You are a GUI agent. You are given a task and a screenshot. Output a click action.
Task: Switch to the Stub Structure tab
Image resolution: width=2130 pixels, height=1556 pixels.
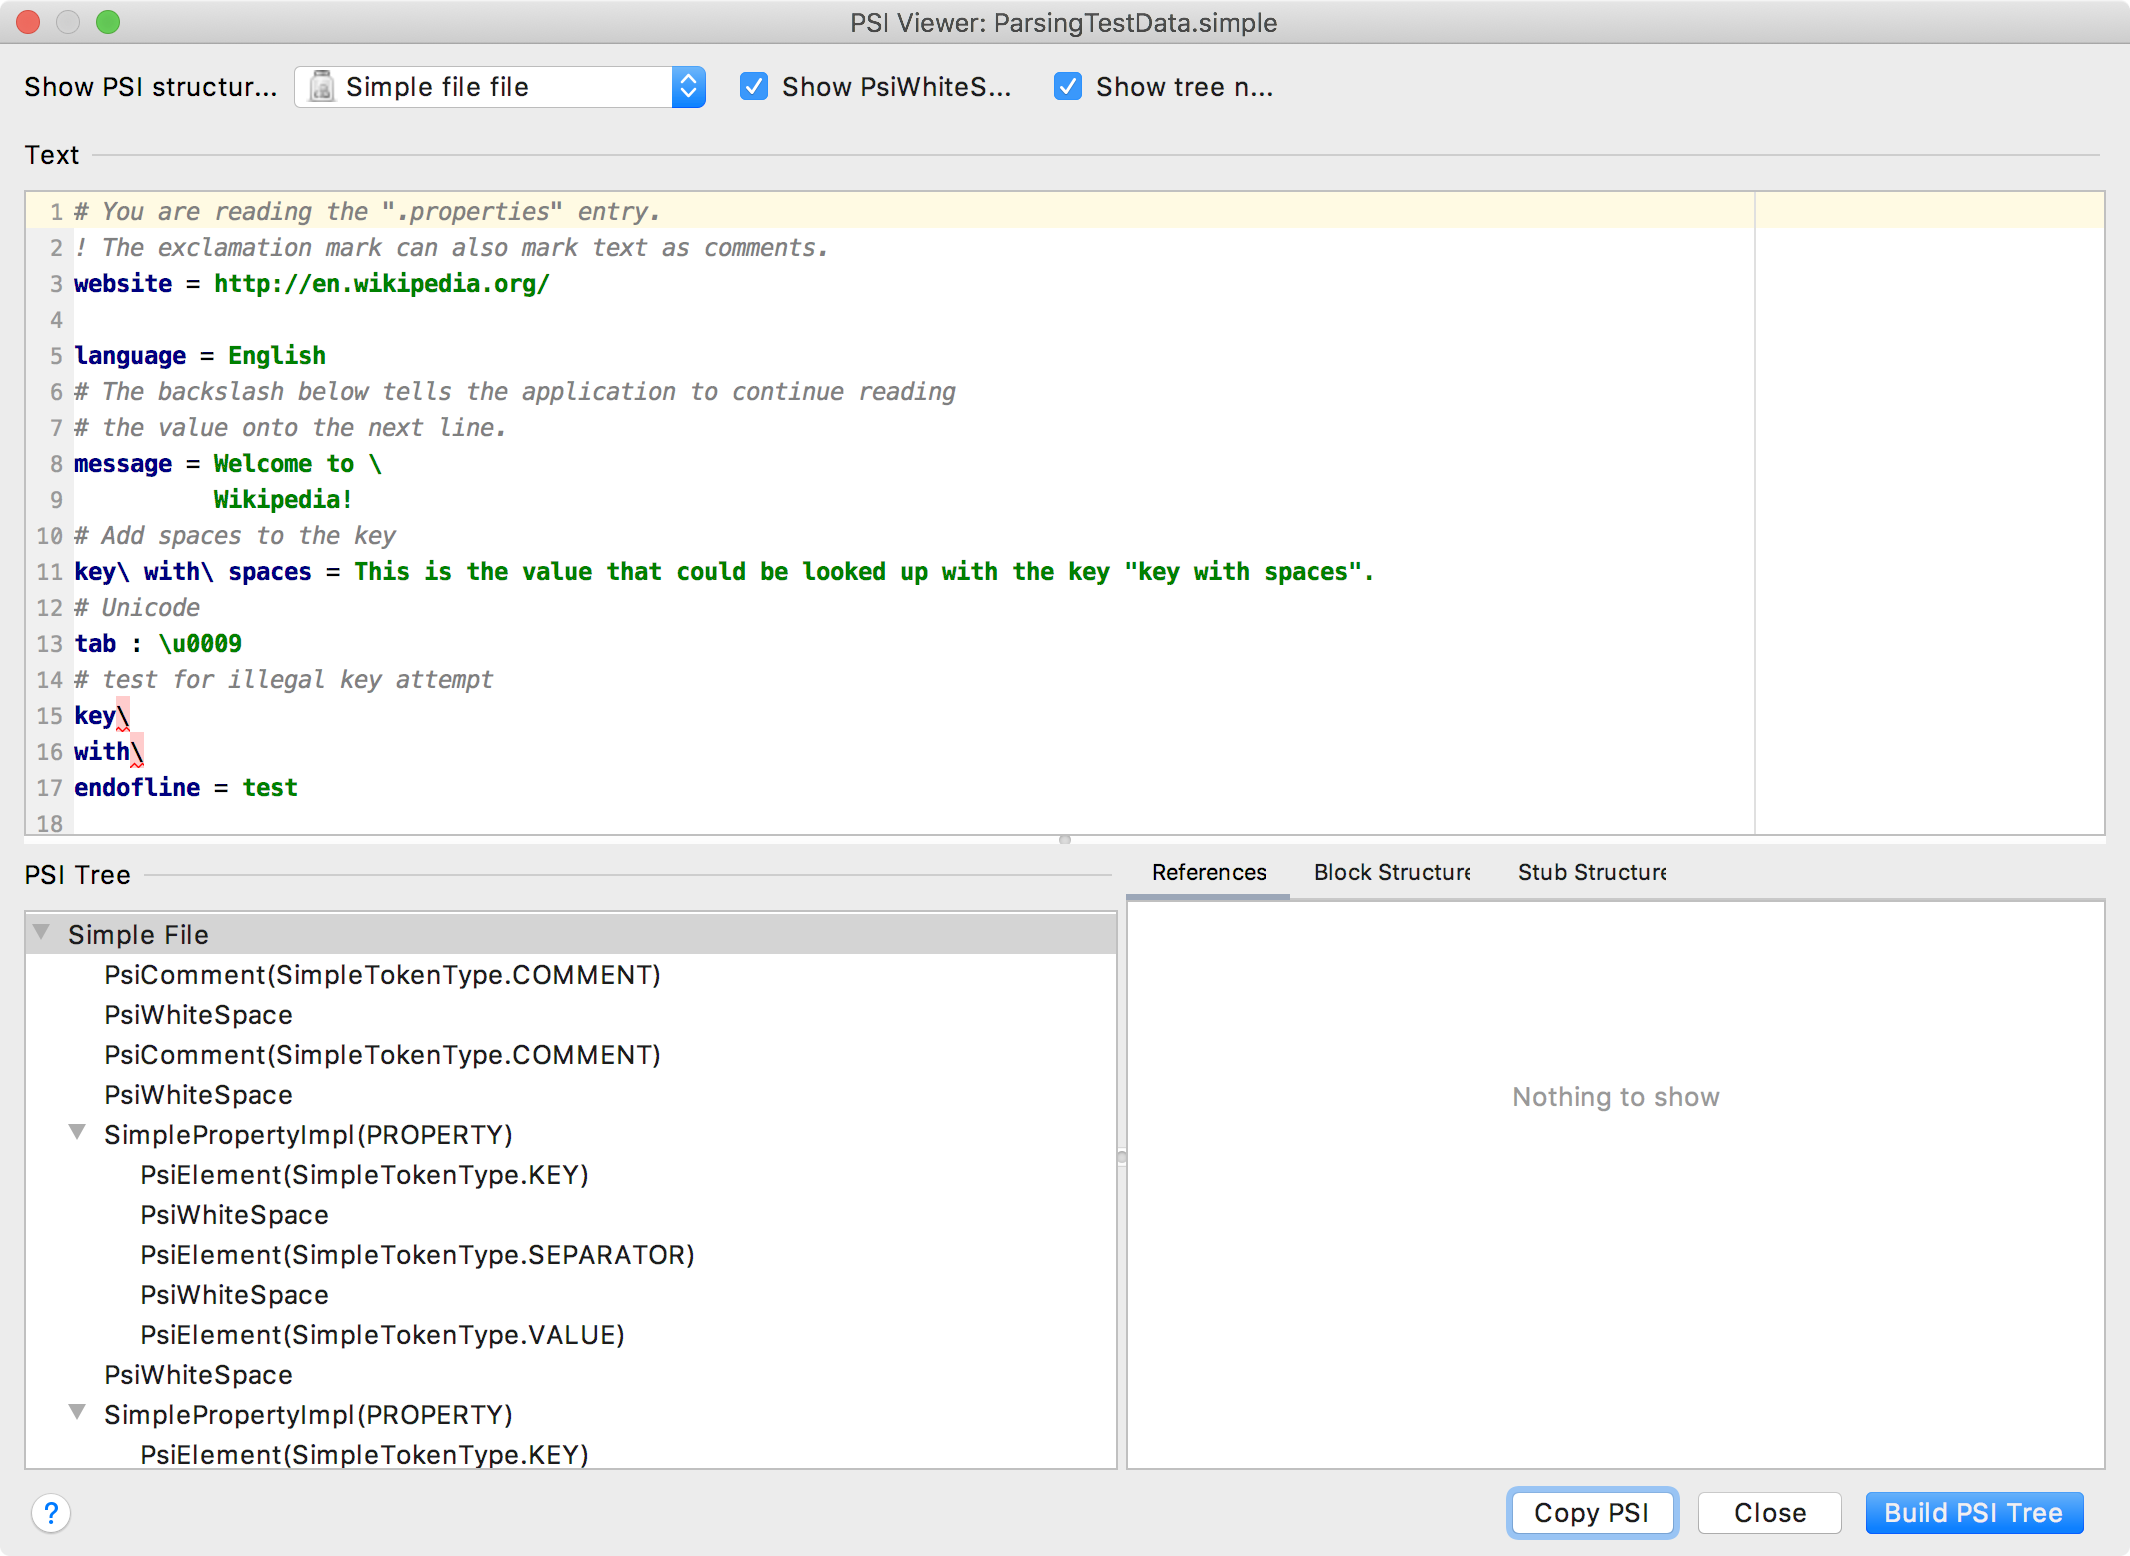coord(1591,872)
